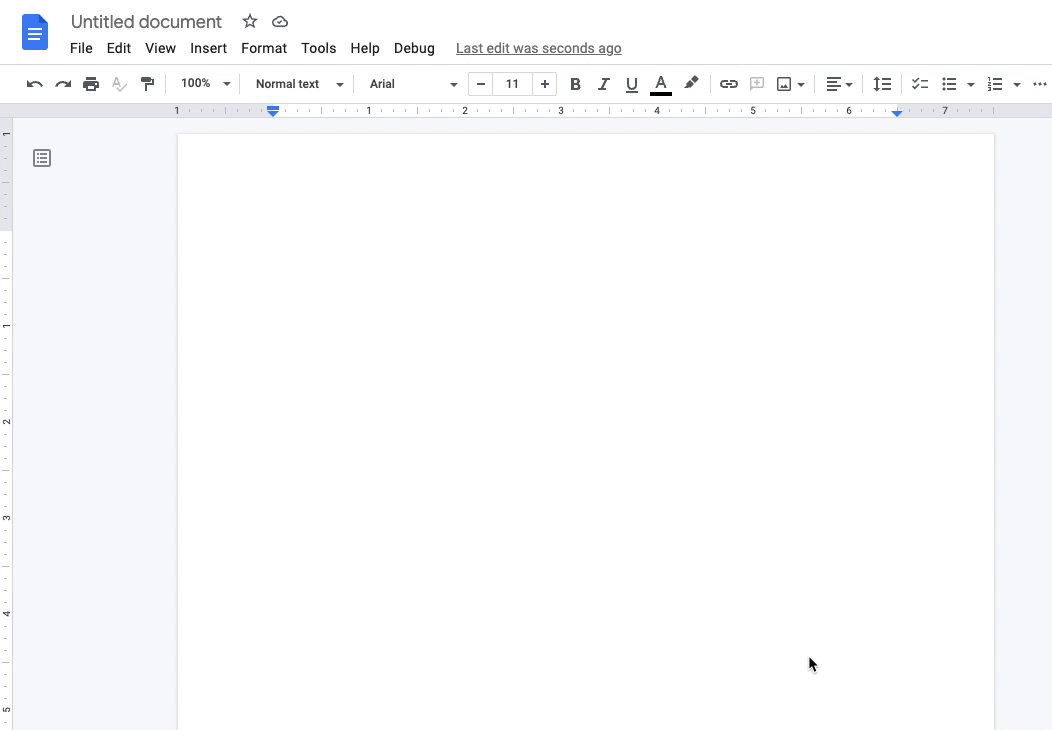Image resolution: width=1052 pixels, height=730 pixels.
Task: Select the Print icon
Action: click(90, 84)
